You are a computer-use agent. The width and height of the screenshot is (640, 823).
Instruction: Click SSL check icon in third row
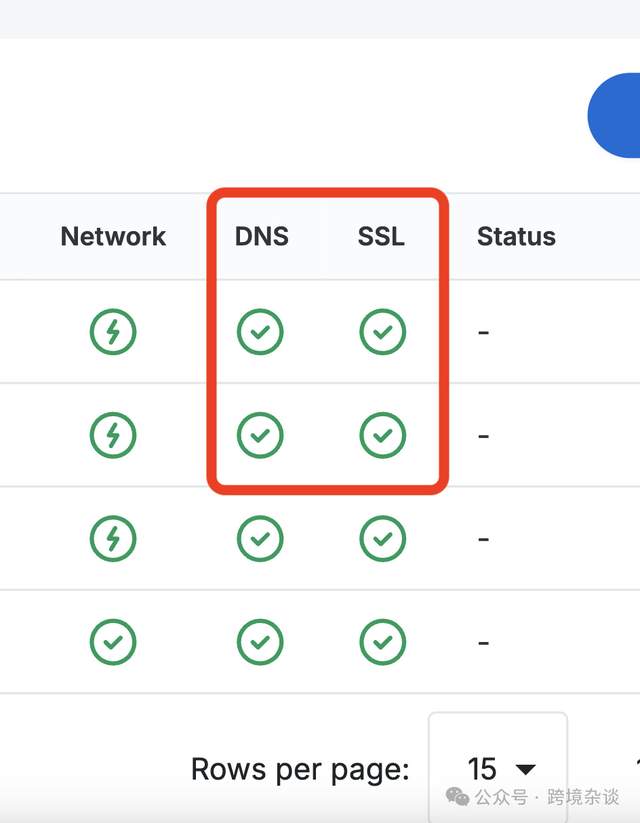pos(382,539)
